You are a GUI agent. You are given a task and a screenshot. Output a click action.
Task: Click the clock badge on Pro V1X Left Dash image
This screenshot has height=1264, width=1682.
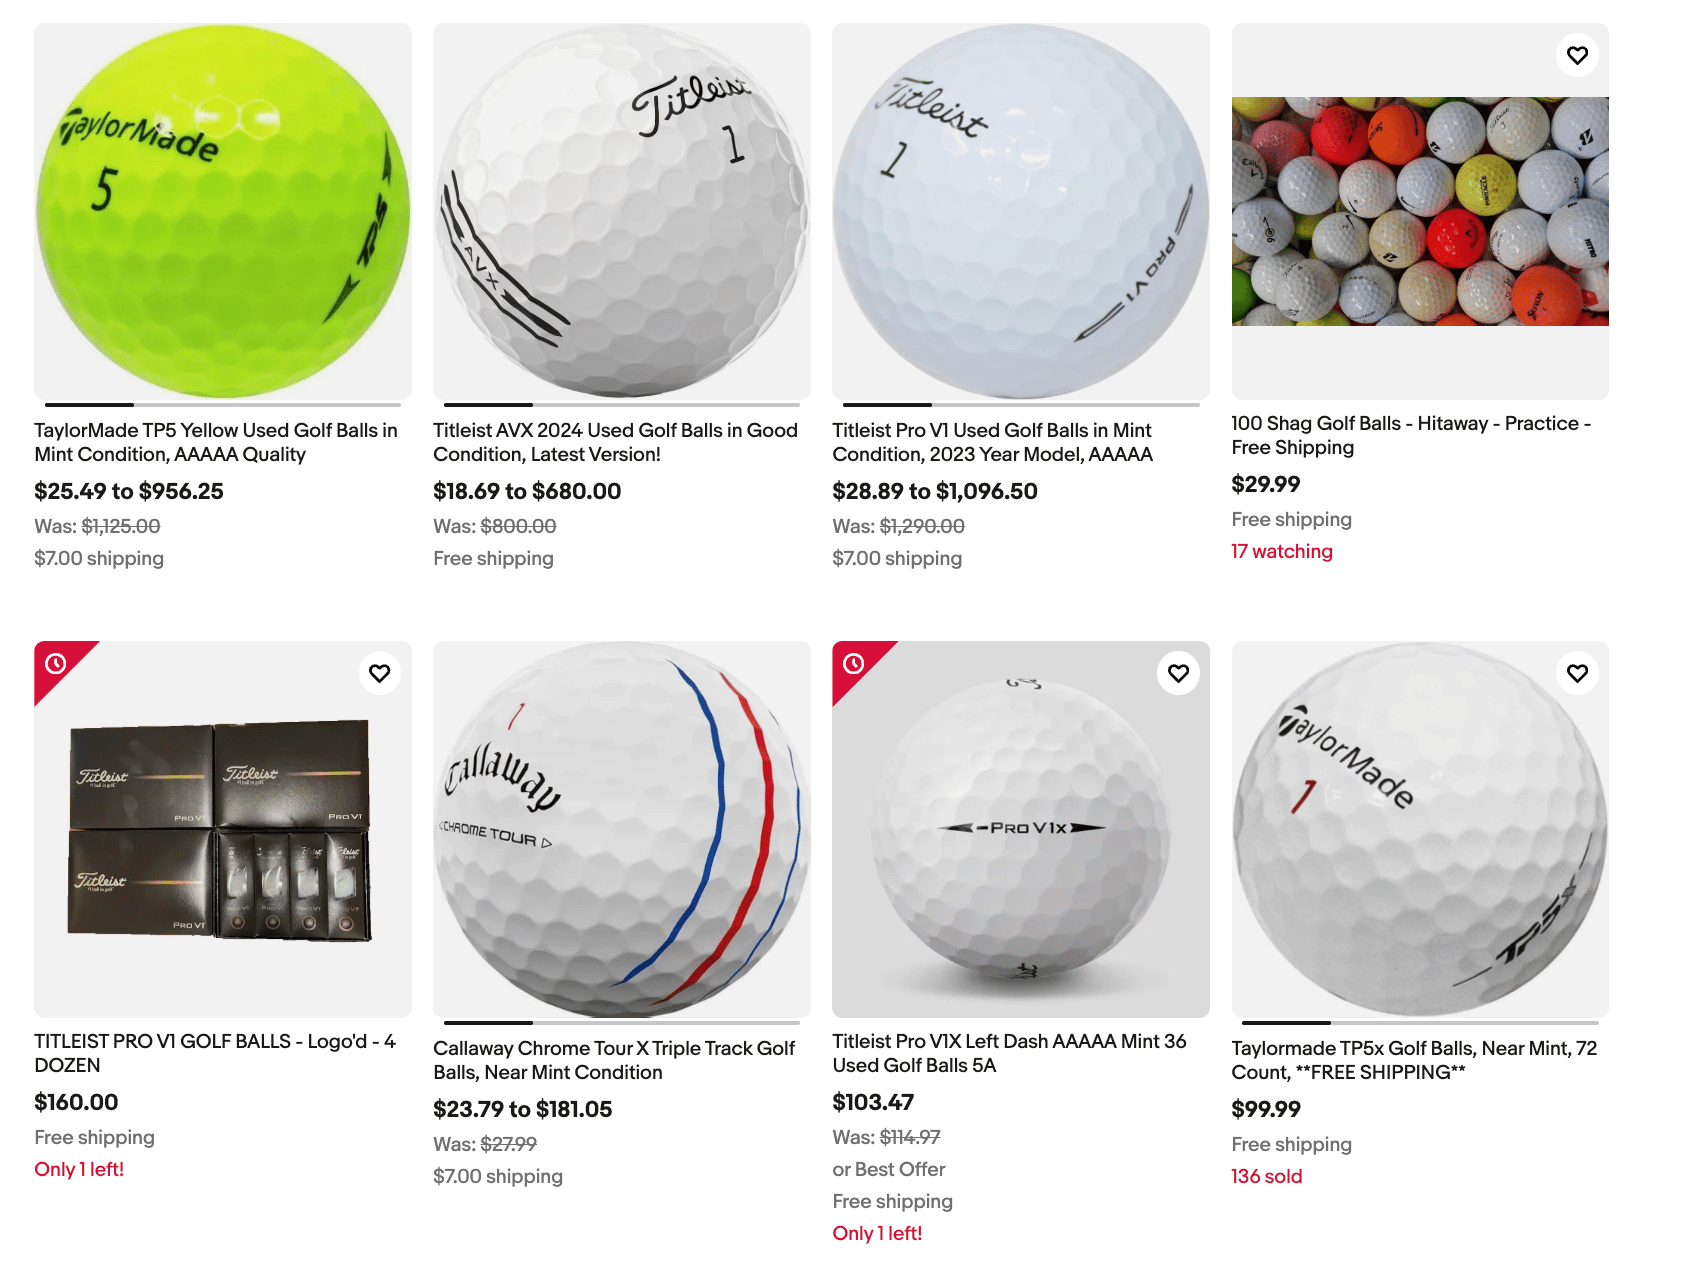coord(853,663)
